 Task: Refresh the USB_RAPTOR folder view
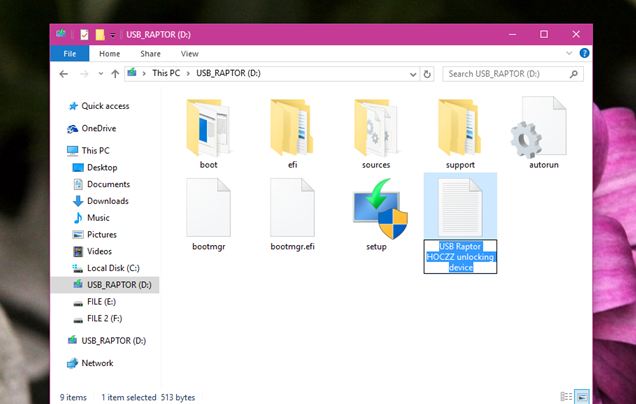(x=427, y=74)
